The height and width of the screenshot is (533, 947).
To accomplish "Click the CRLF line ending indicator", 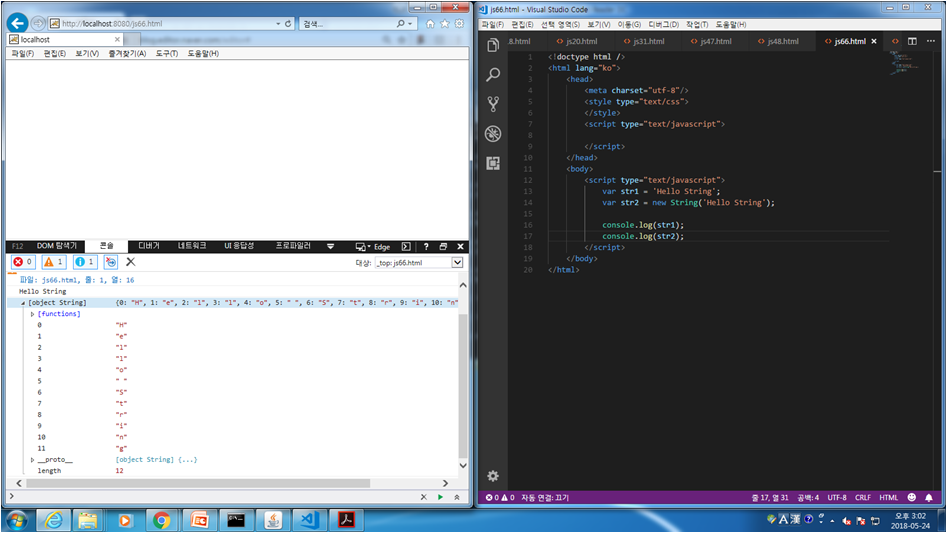I will (862, 497).
